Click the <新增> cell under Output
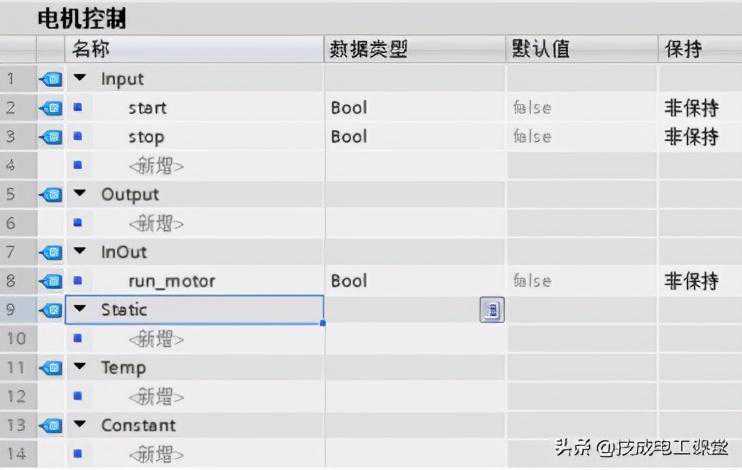The height and width of the screenshot is (470, 742). [155, 224]
